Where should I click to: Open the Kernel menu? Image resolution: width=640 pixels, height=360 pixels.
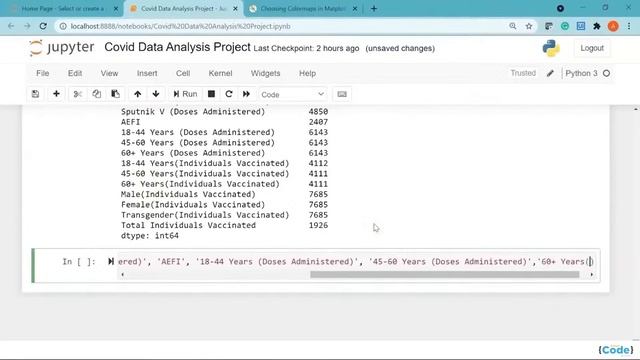[220, 73]
